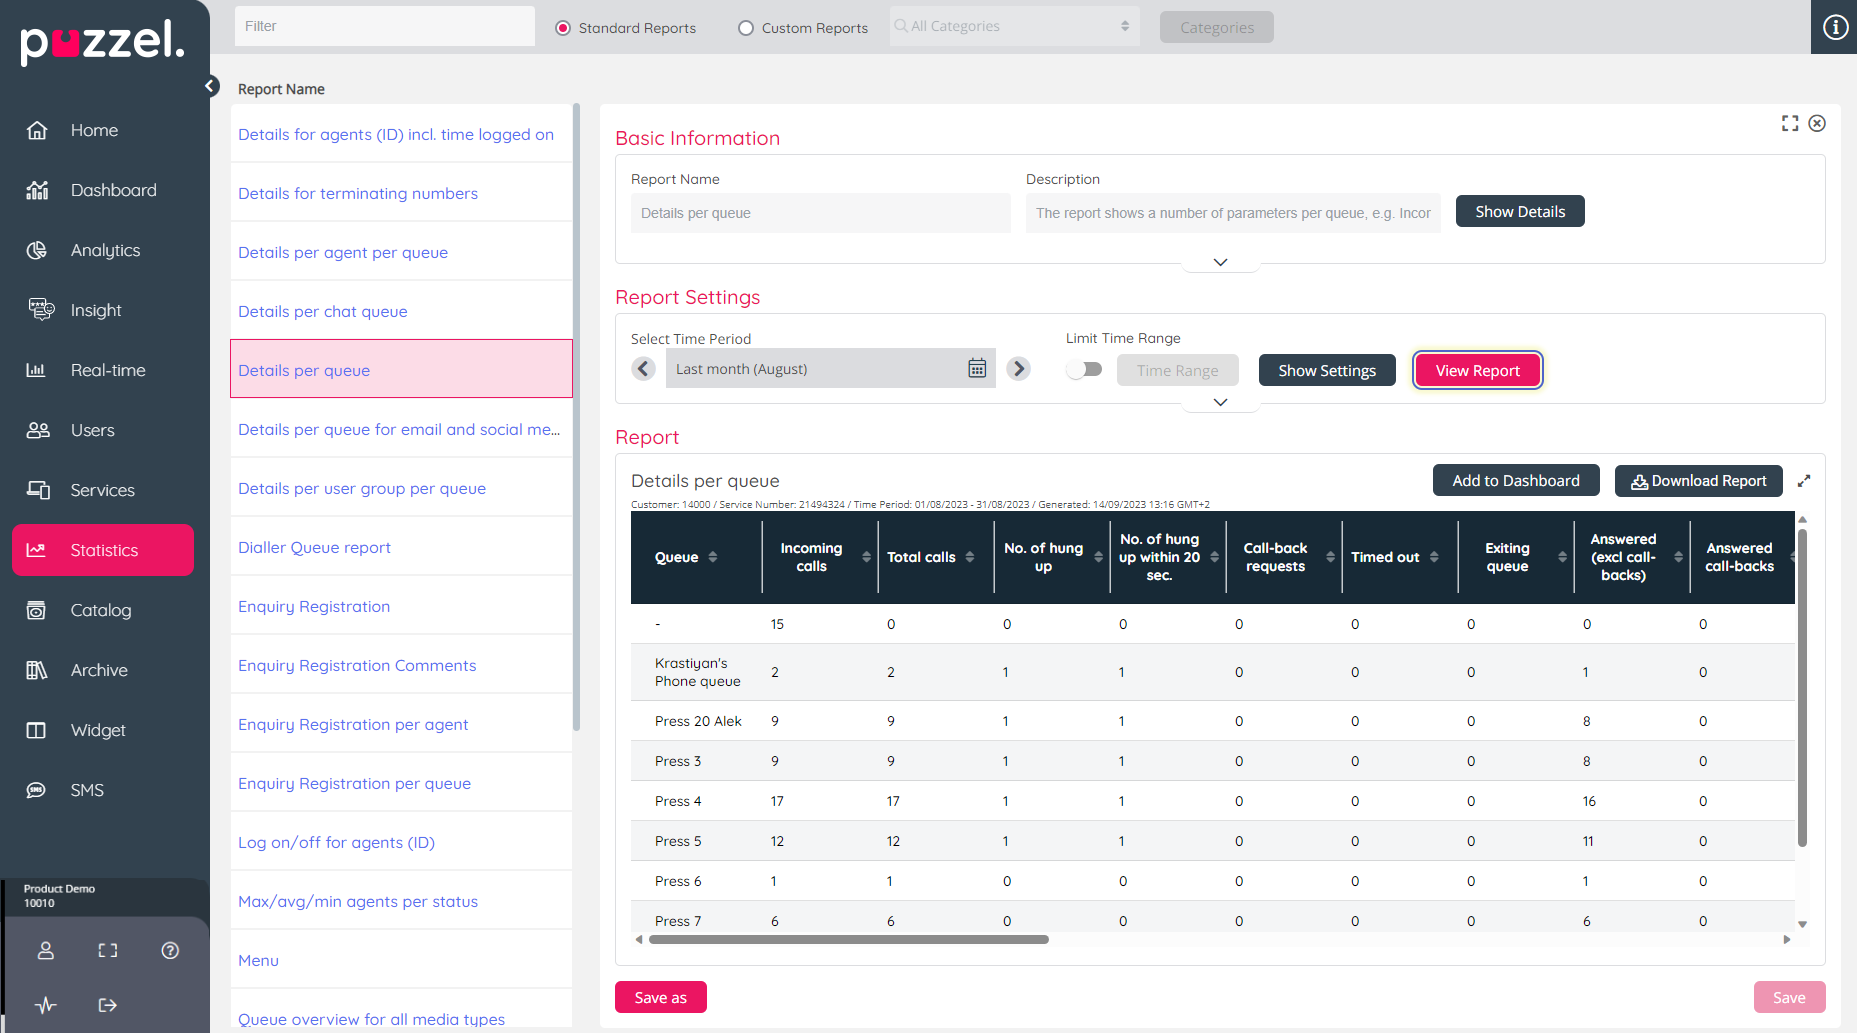Expand the report table to fullscreen
The height and width of the screenshot is (1033, 1857).
click(x=1804, y=481)
